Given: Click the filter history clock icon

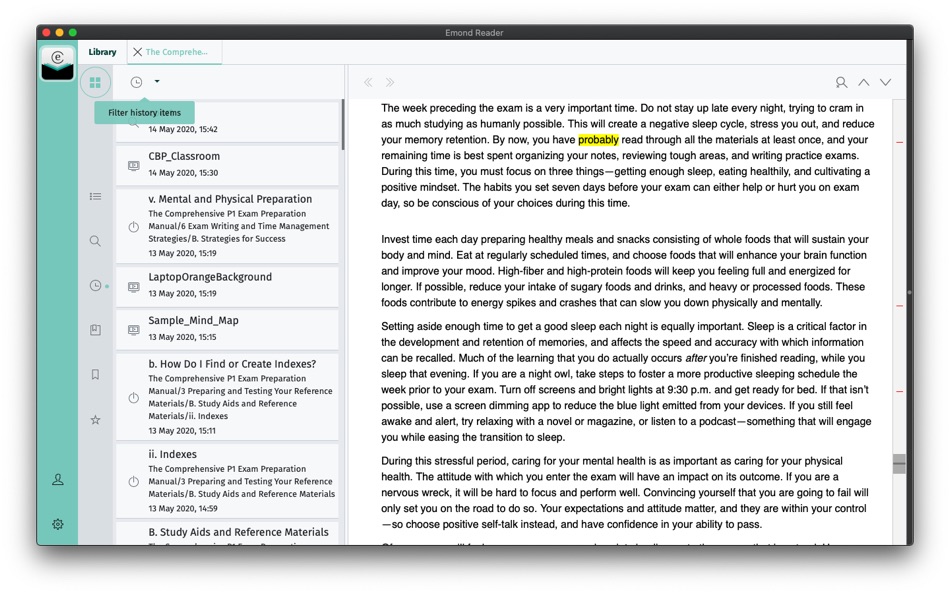Looking at the screenshot, I should (136, 82).
